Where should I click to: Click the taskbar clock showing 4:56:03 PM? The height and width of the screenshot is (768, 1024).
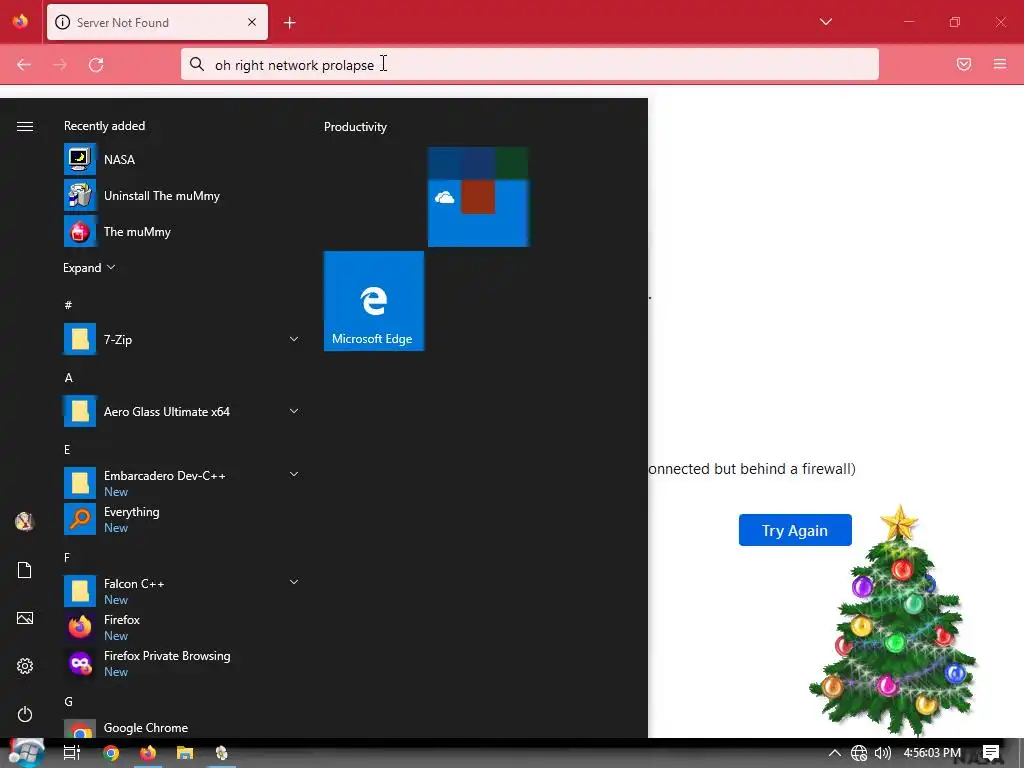(932, 753)
